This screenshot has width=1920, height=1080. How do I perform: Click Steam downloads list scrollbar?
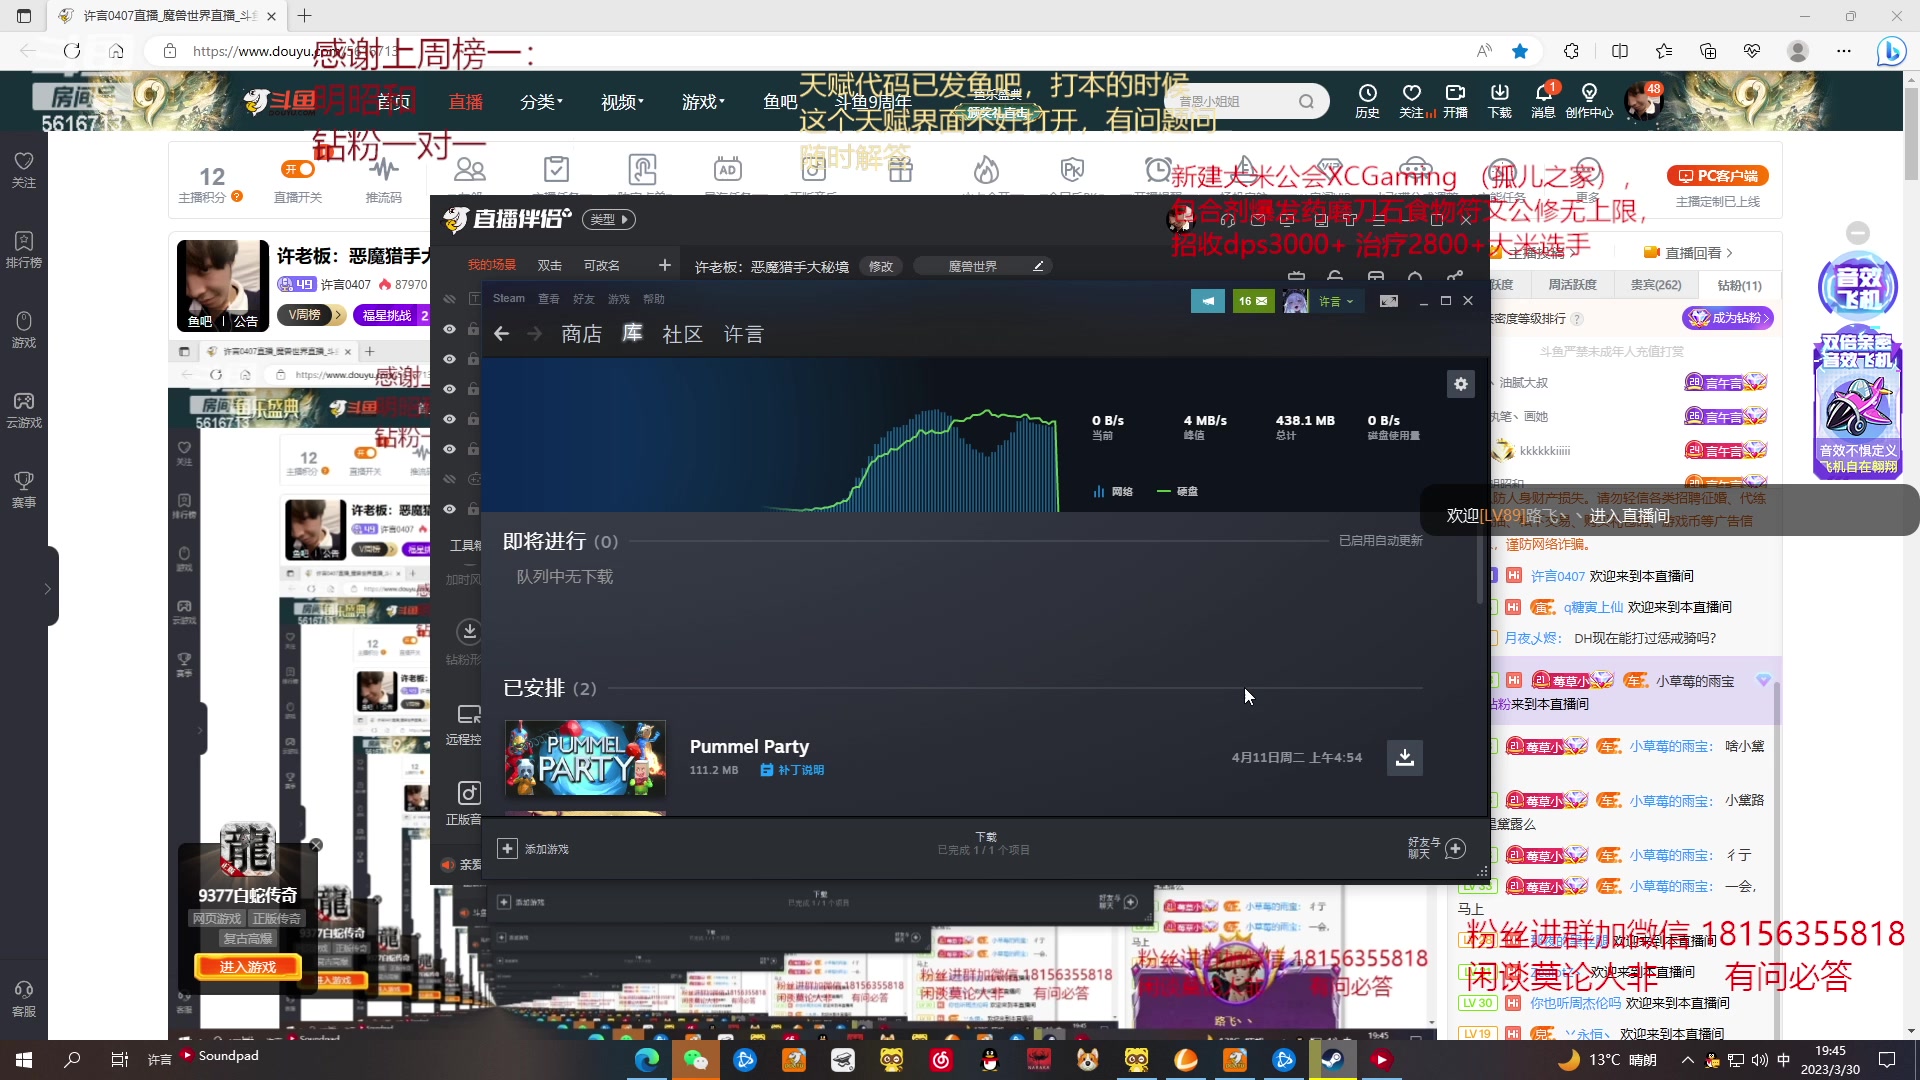tap(1480, 568)
